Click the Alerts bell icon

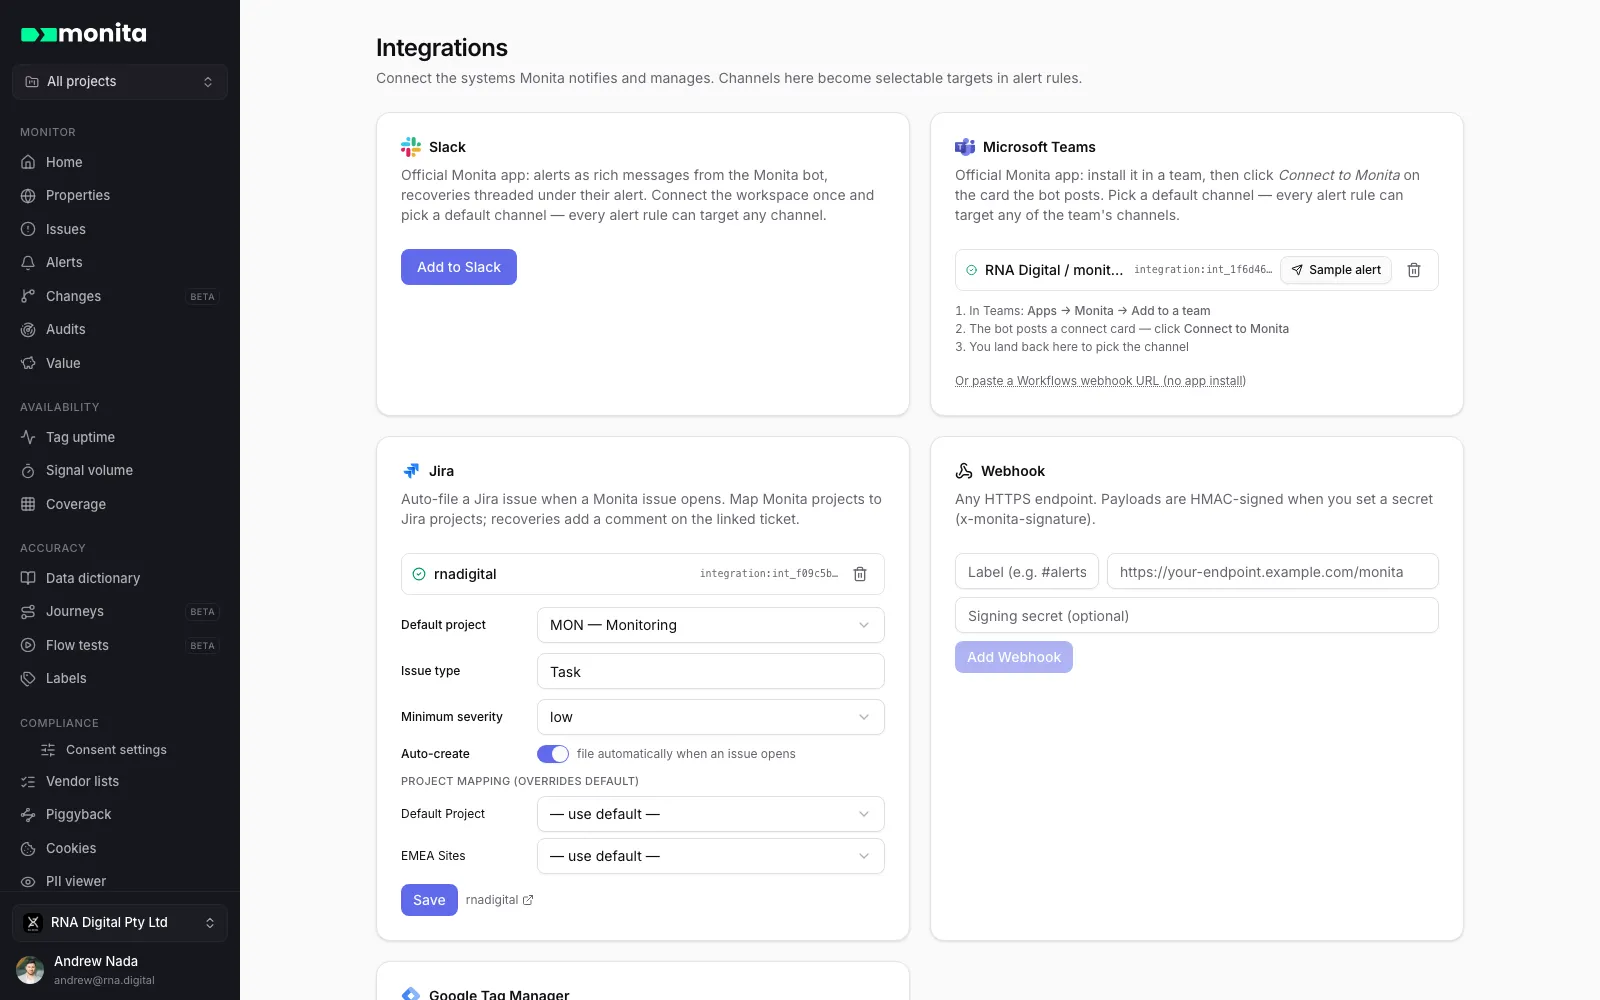coord(28,263)
